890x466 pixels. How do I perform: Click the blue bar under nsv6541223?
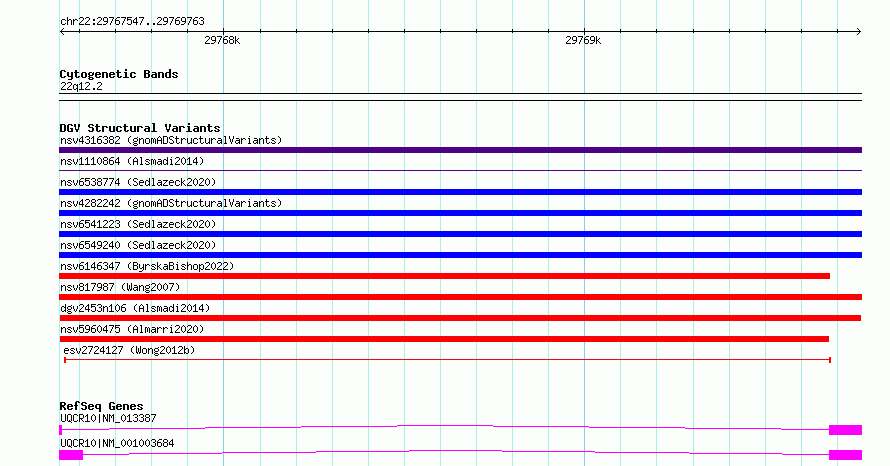pos(460,234)
